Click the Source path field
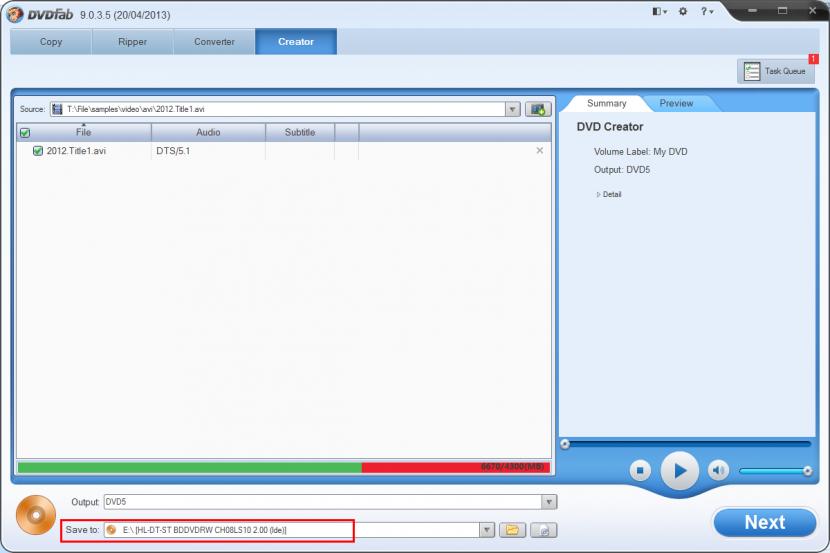The width and height of the screenshot is (830, 553). tap(285, 110)
